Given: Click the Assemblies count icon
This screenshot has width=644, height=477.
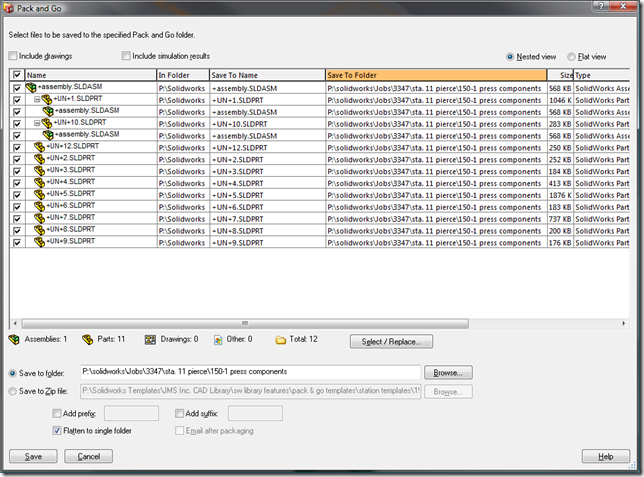Looking at the screenshot, I should (14, 340).
